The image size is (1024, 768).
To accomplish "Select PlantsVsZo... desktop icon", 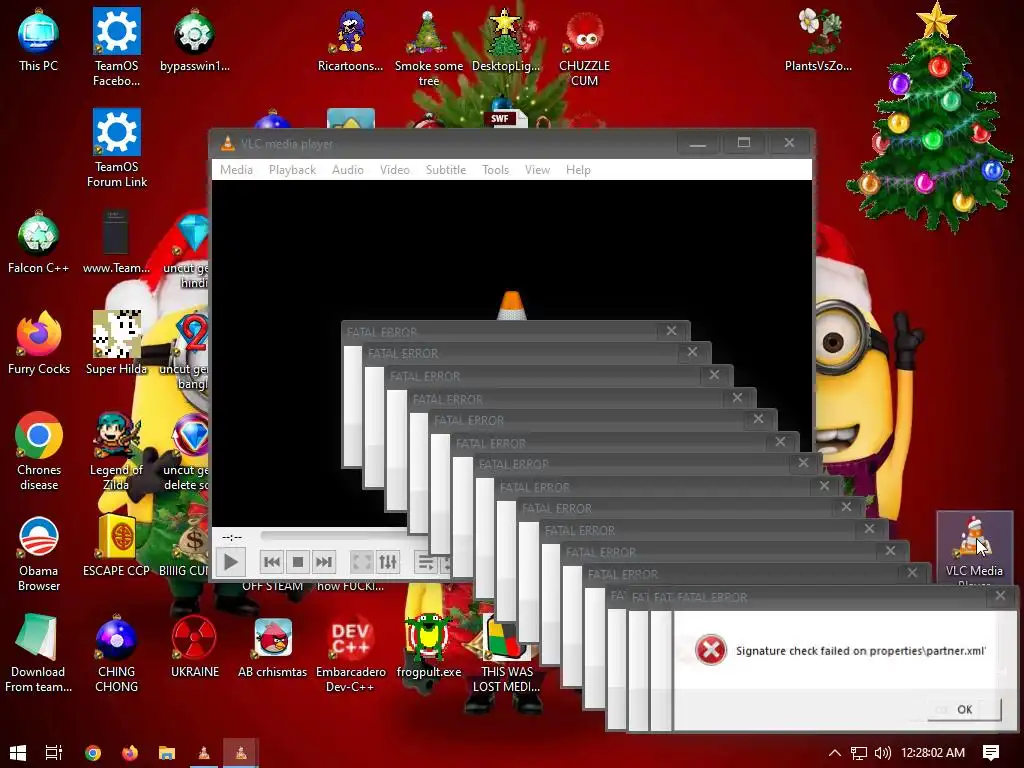I will point(818,40).
